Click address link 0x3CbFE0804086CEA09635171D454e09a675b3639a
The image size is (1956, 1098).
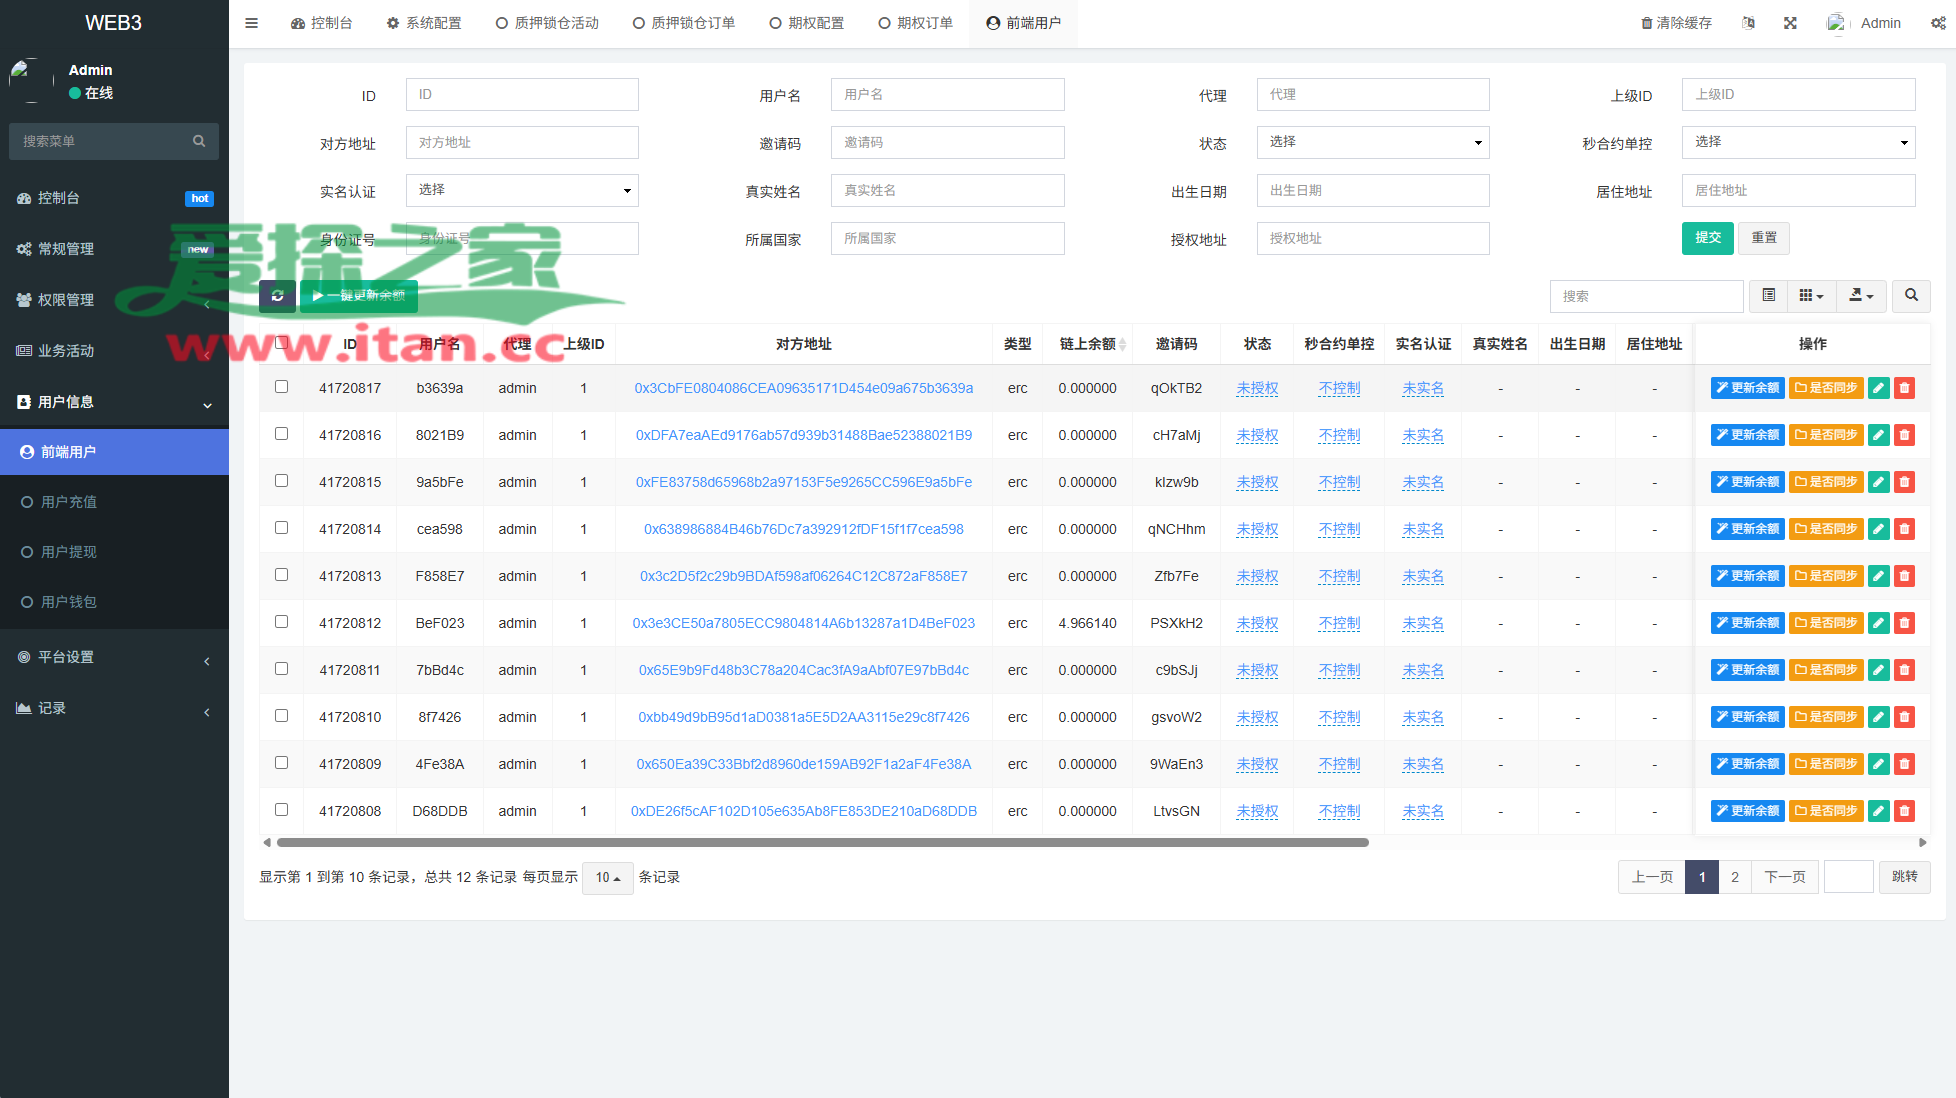pyautogui.click(x=803, y=388)
